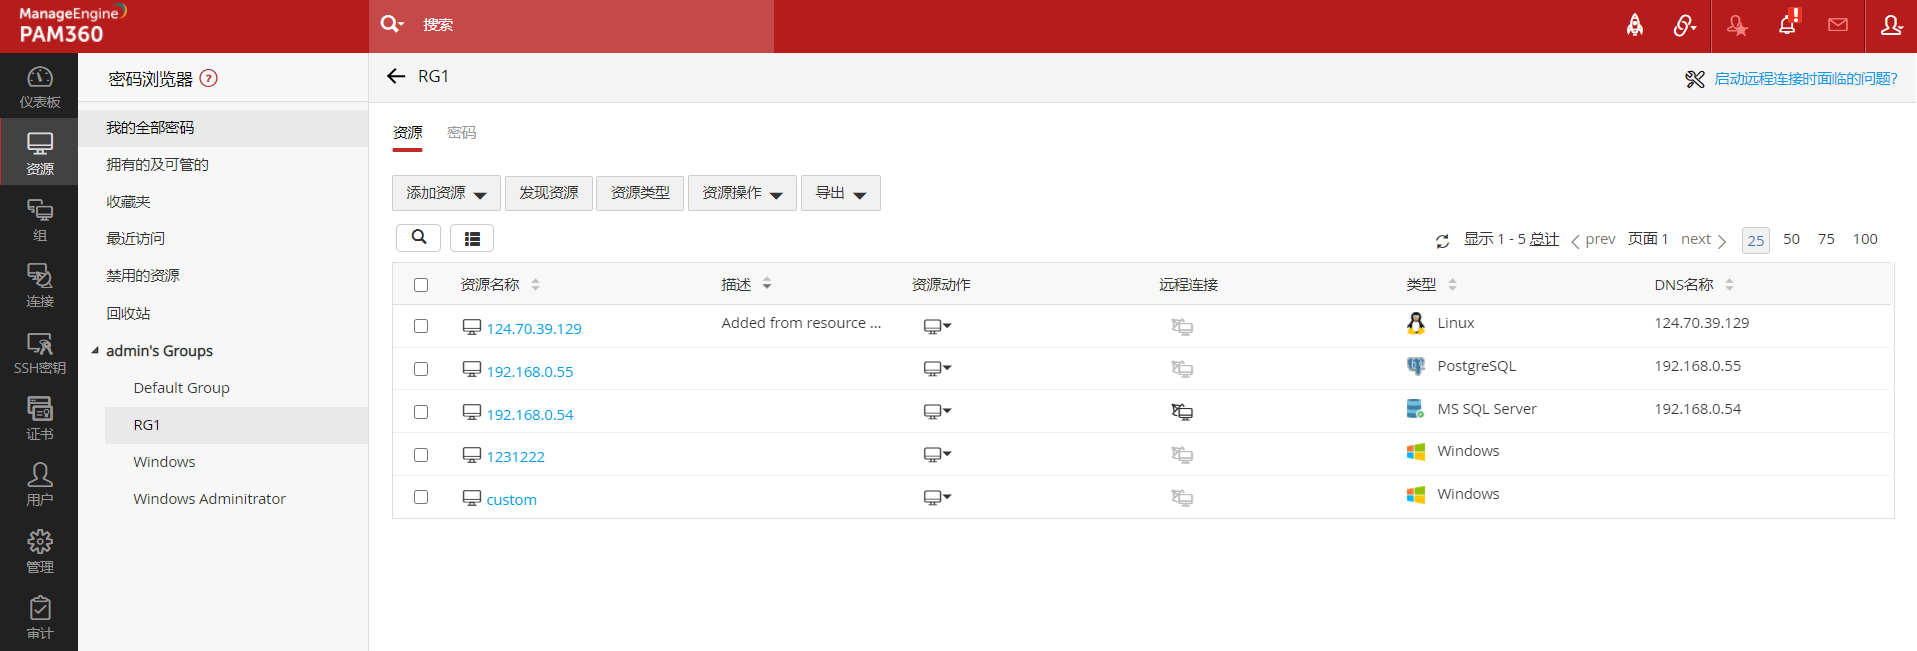
Task: Toggle the select-all header checkbox
Action: coord(421,285)
